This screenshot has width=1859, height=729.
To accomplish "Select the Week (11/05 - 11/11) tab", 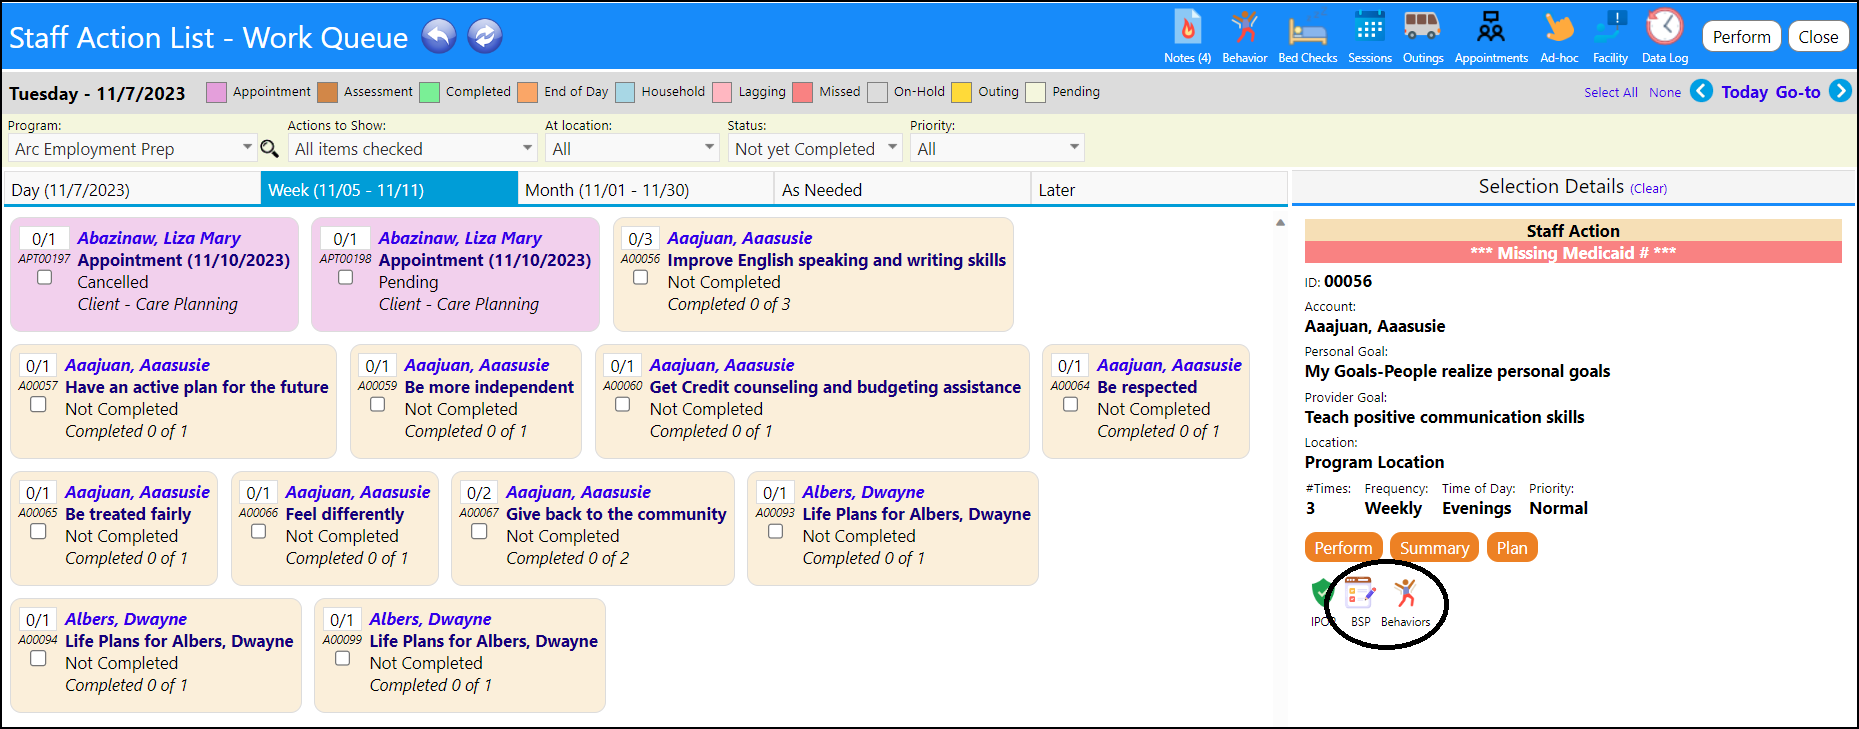I will [389, 189].
